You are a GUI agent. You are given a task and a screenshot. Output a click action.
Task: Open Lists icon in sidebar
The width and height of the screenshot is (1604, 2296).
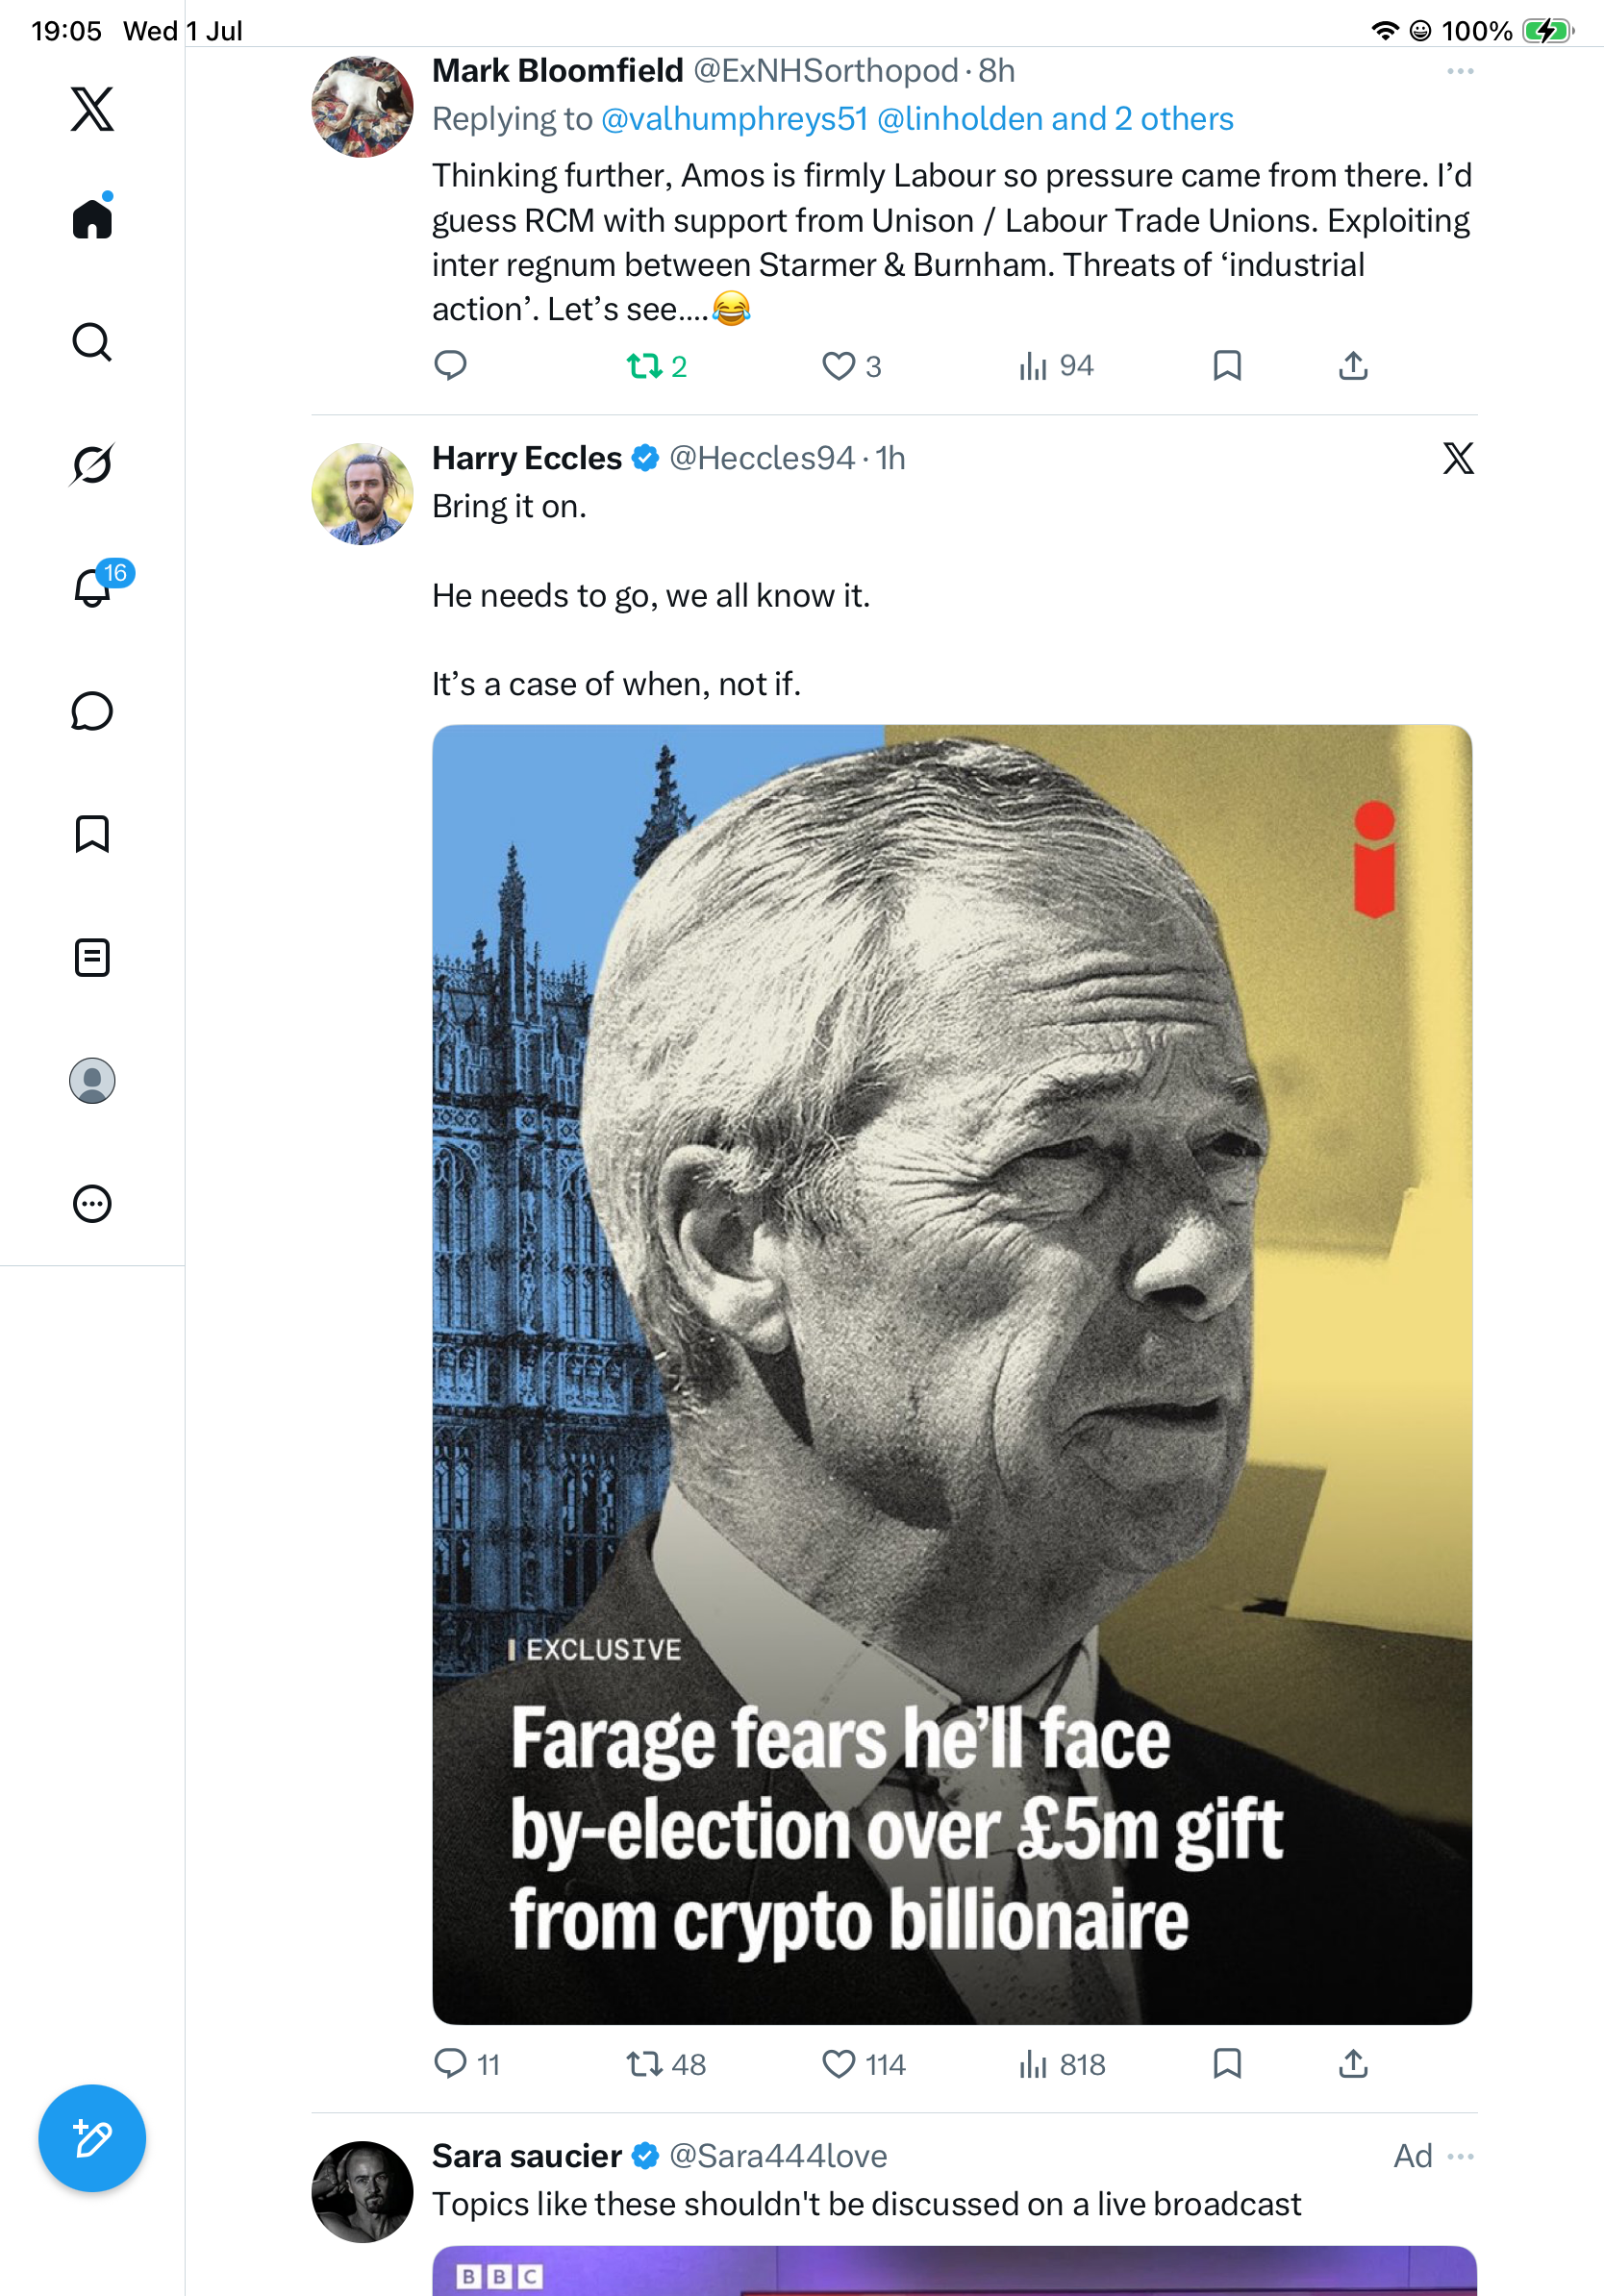92,958
